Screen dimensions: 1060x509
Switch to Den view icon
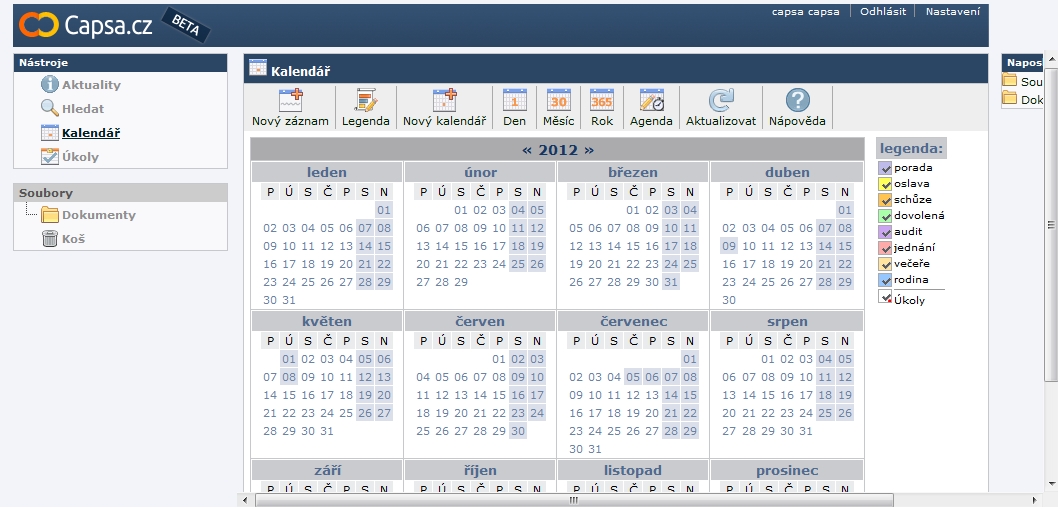point(514,100)
